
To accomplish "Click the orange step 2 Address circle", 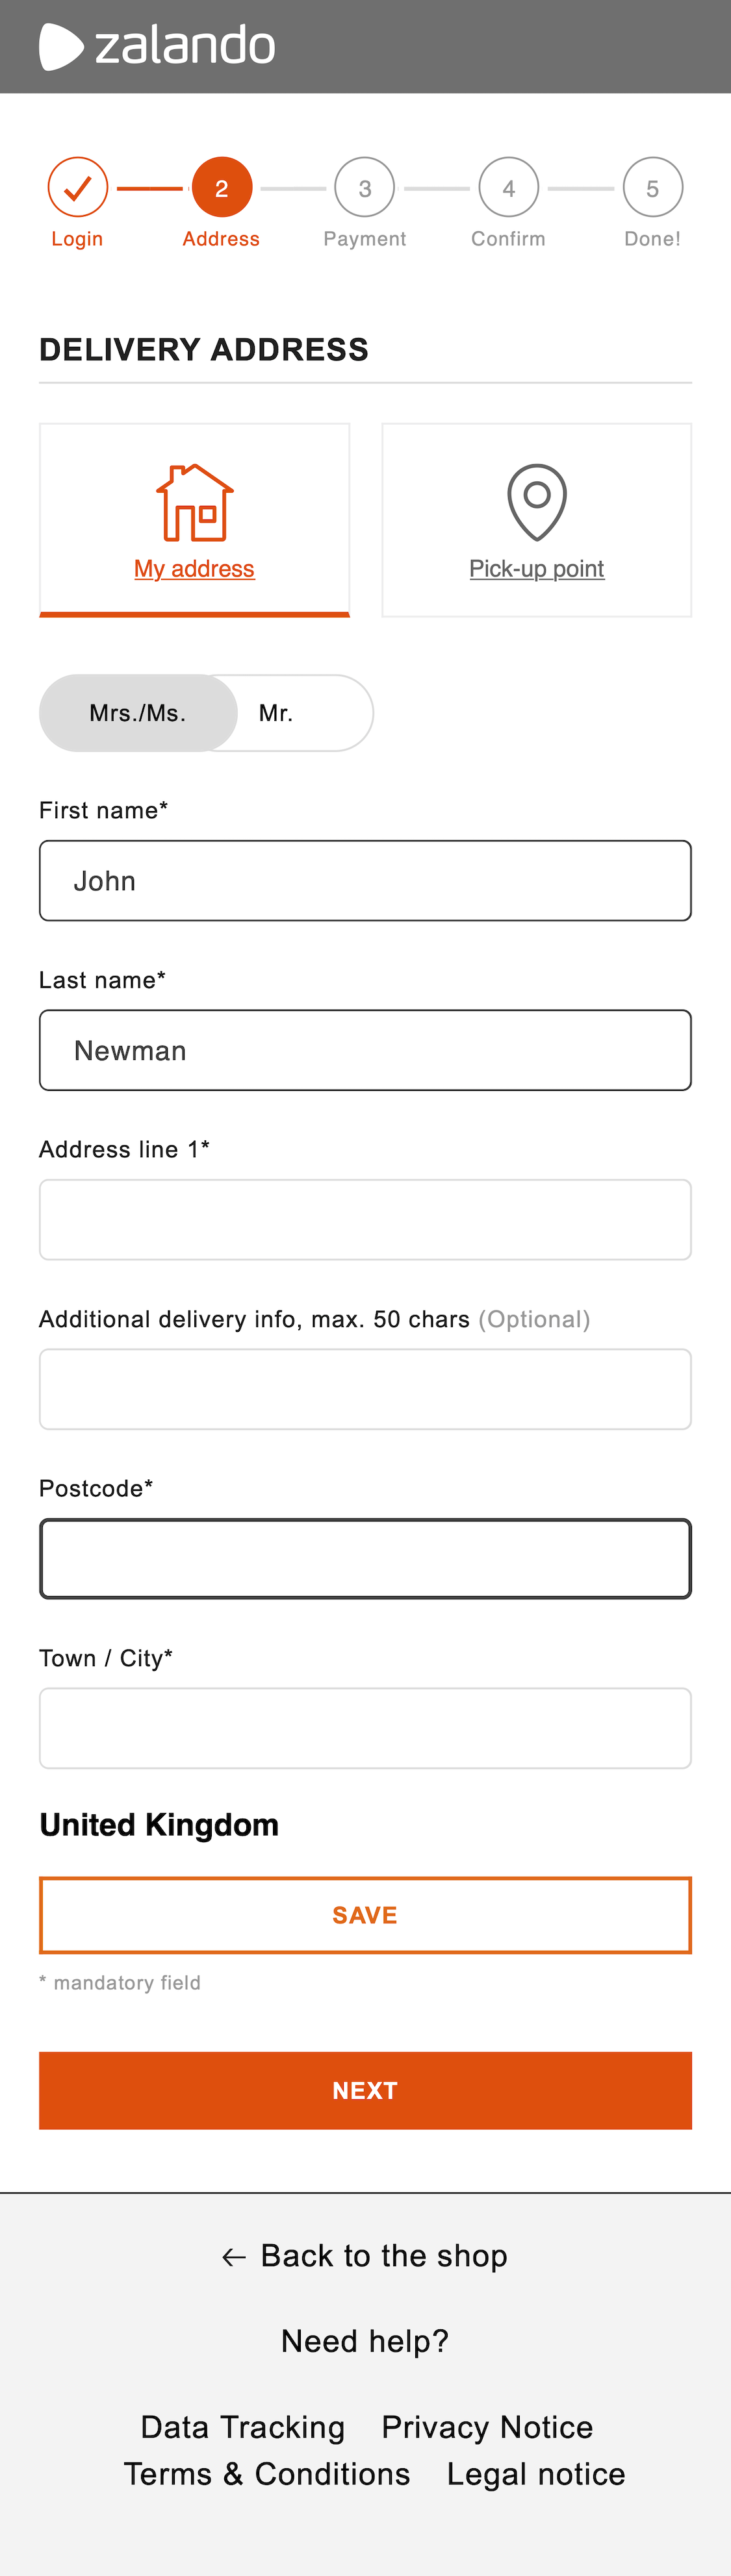I will [221, 187].
